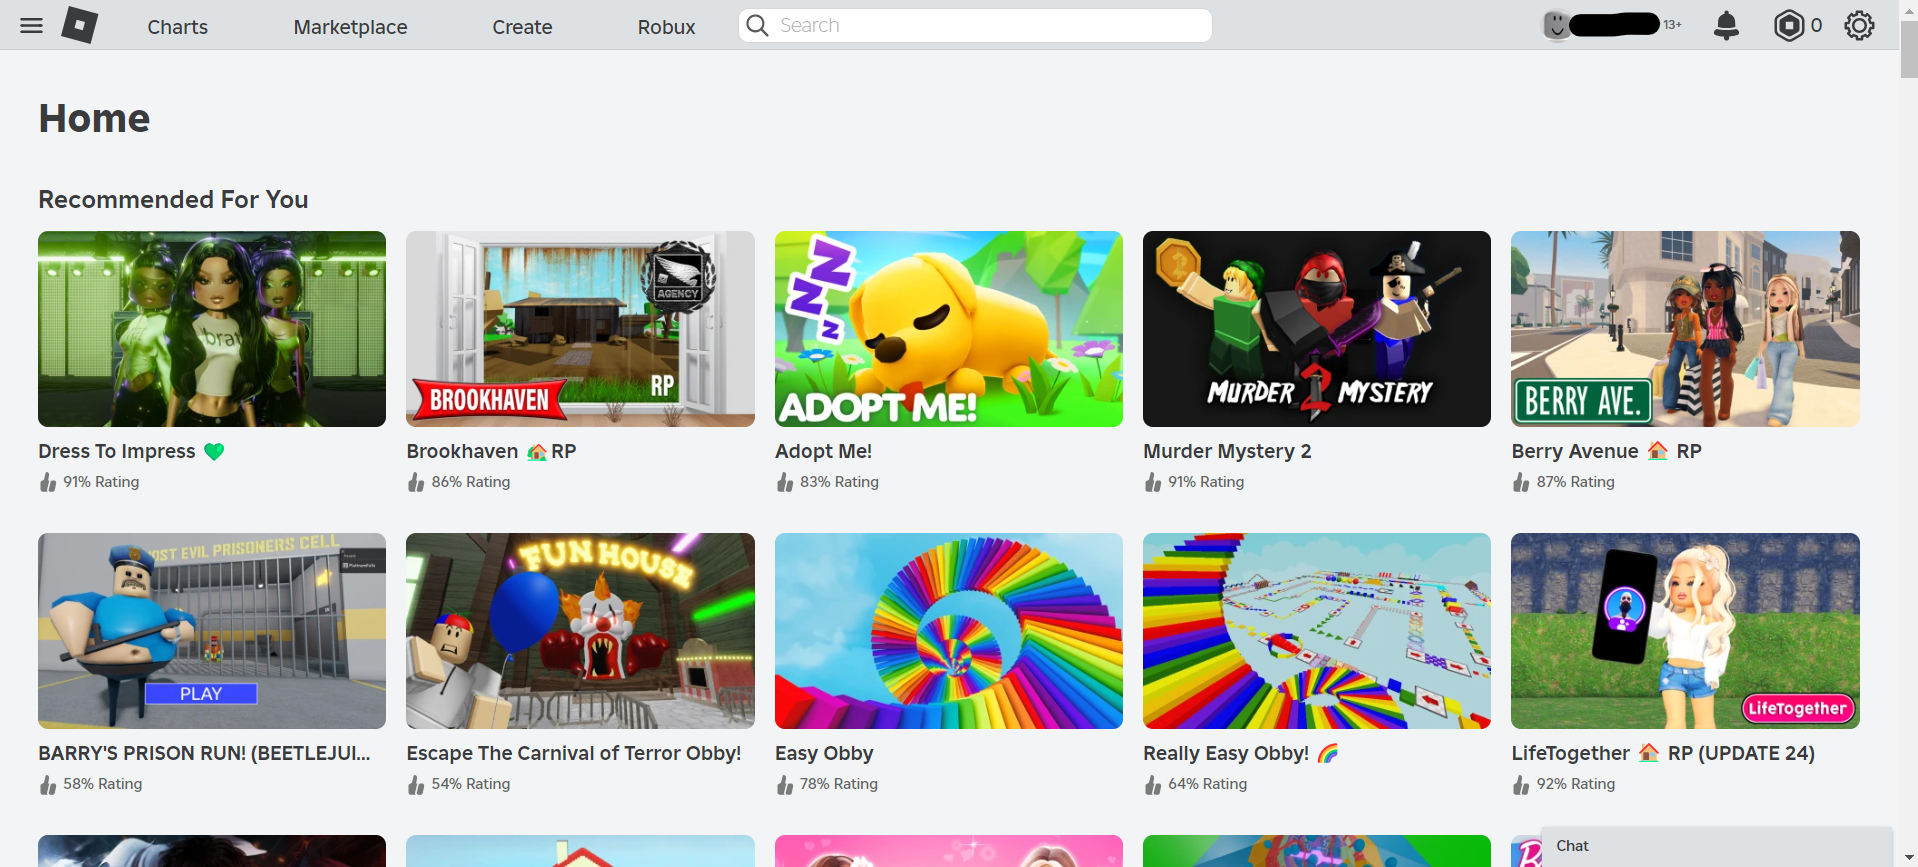The height and width of the screenshot is (867, 1918).
Task: Click the Dress To Impress thumbs-up rating icon
Action: click(47, 482)
